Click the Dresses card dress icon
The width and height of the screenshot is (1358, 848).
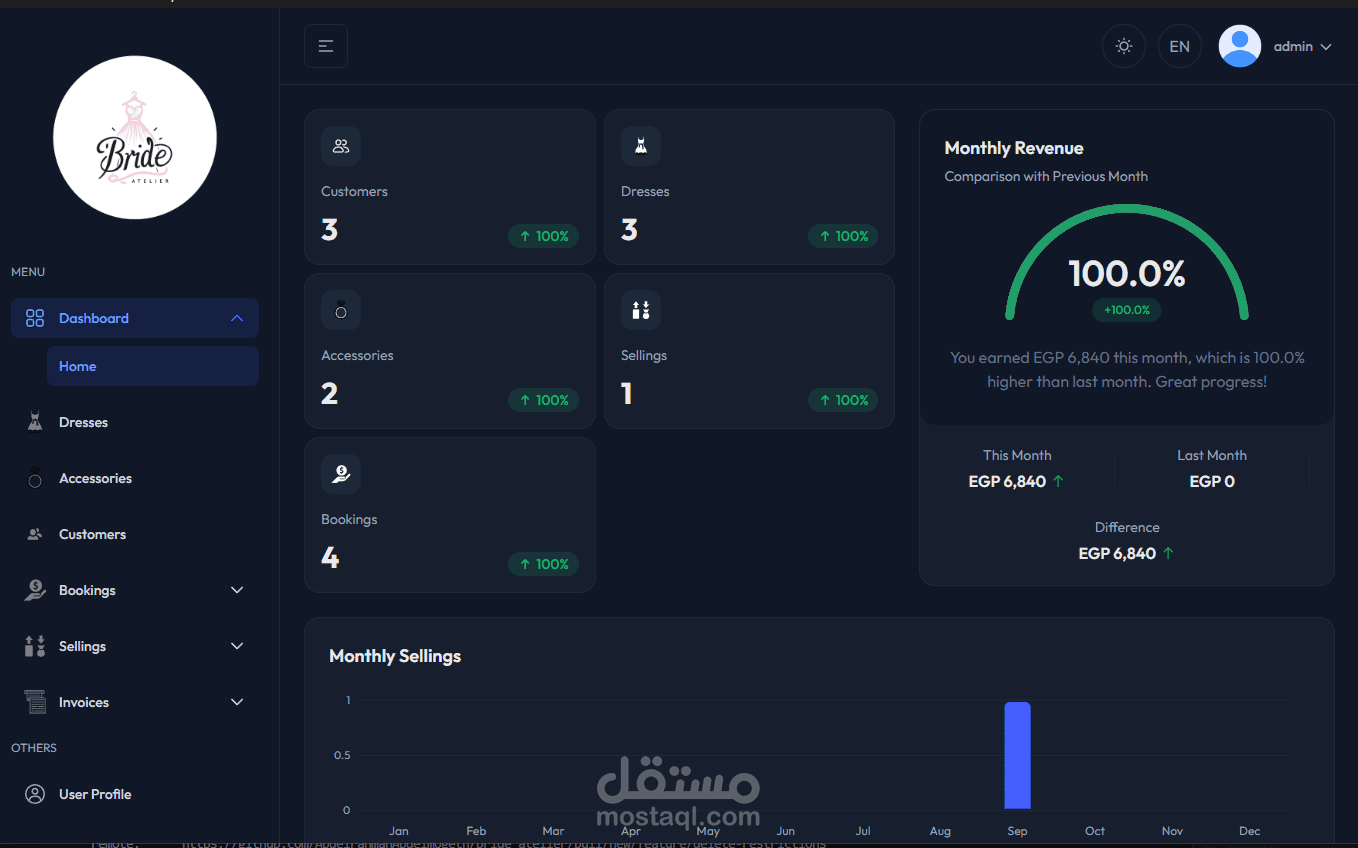click(641, 146)
